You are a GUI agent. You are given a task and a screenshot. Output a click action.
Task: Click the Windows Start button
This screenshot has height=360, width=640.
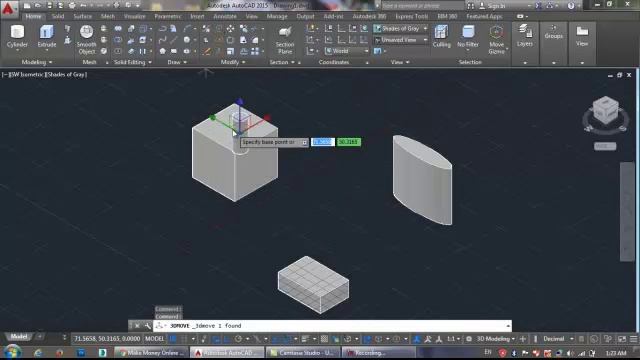coord(12,351)
